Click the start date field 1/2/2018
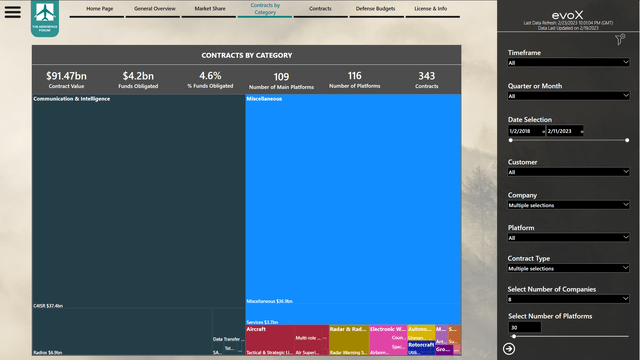Viewport: 640px width, 360px height. point(527,131)
